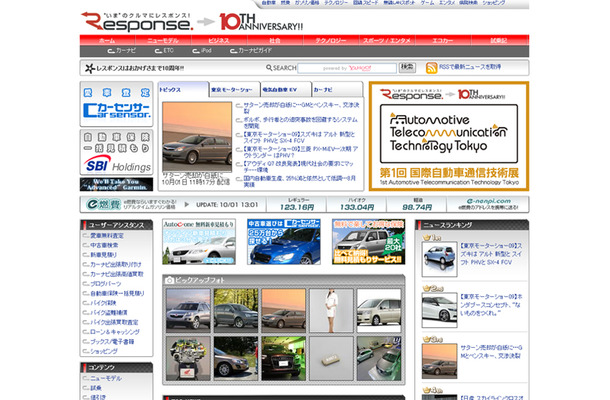Select the カーナビガイド submenu link
Image resolution: width=610 pixels, height=400 pixels.
(251, 51)
